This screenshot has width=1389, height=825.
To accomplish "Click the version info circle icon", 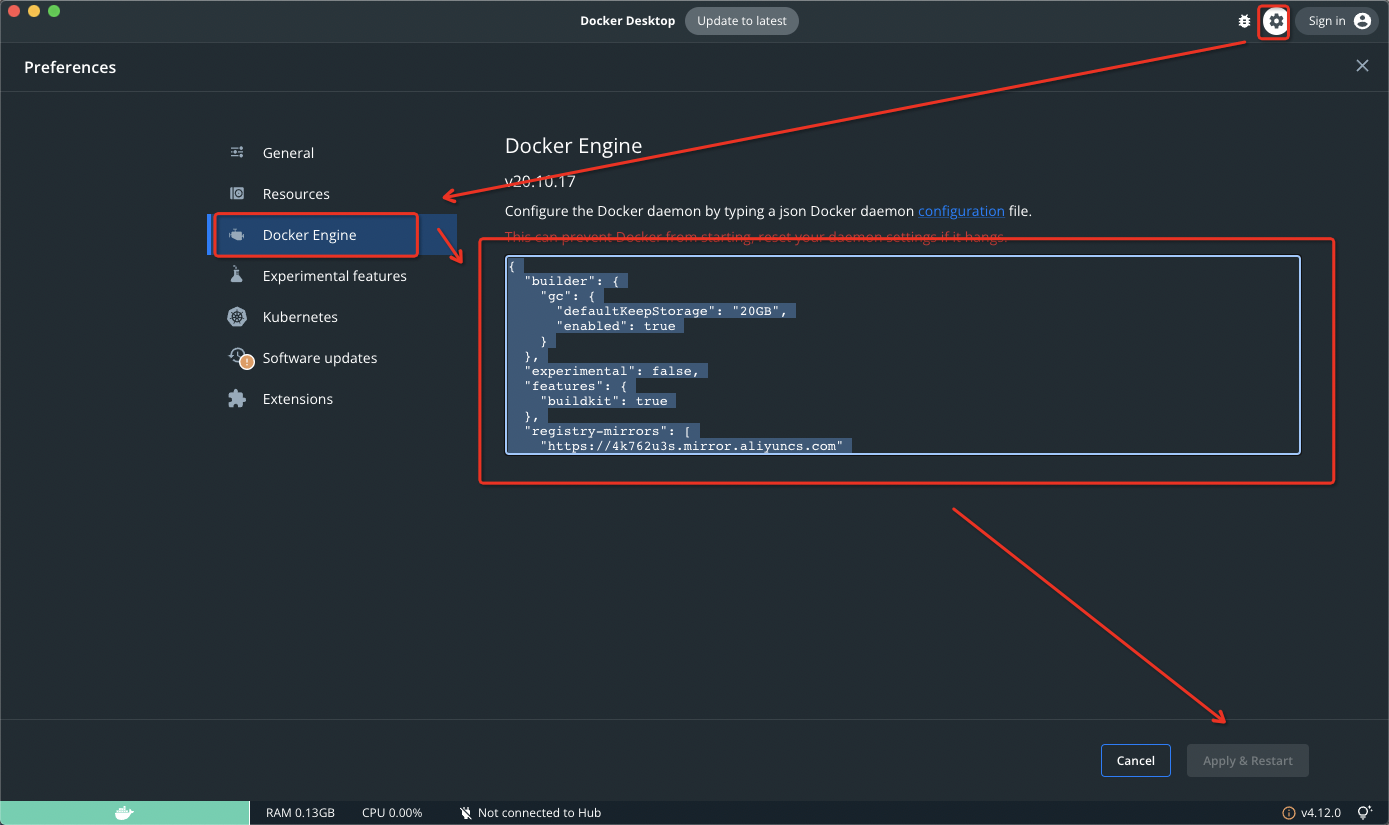I will 1289,813.
